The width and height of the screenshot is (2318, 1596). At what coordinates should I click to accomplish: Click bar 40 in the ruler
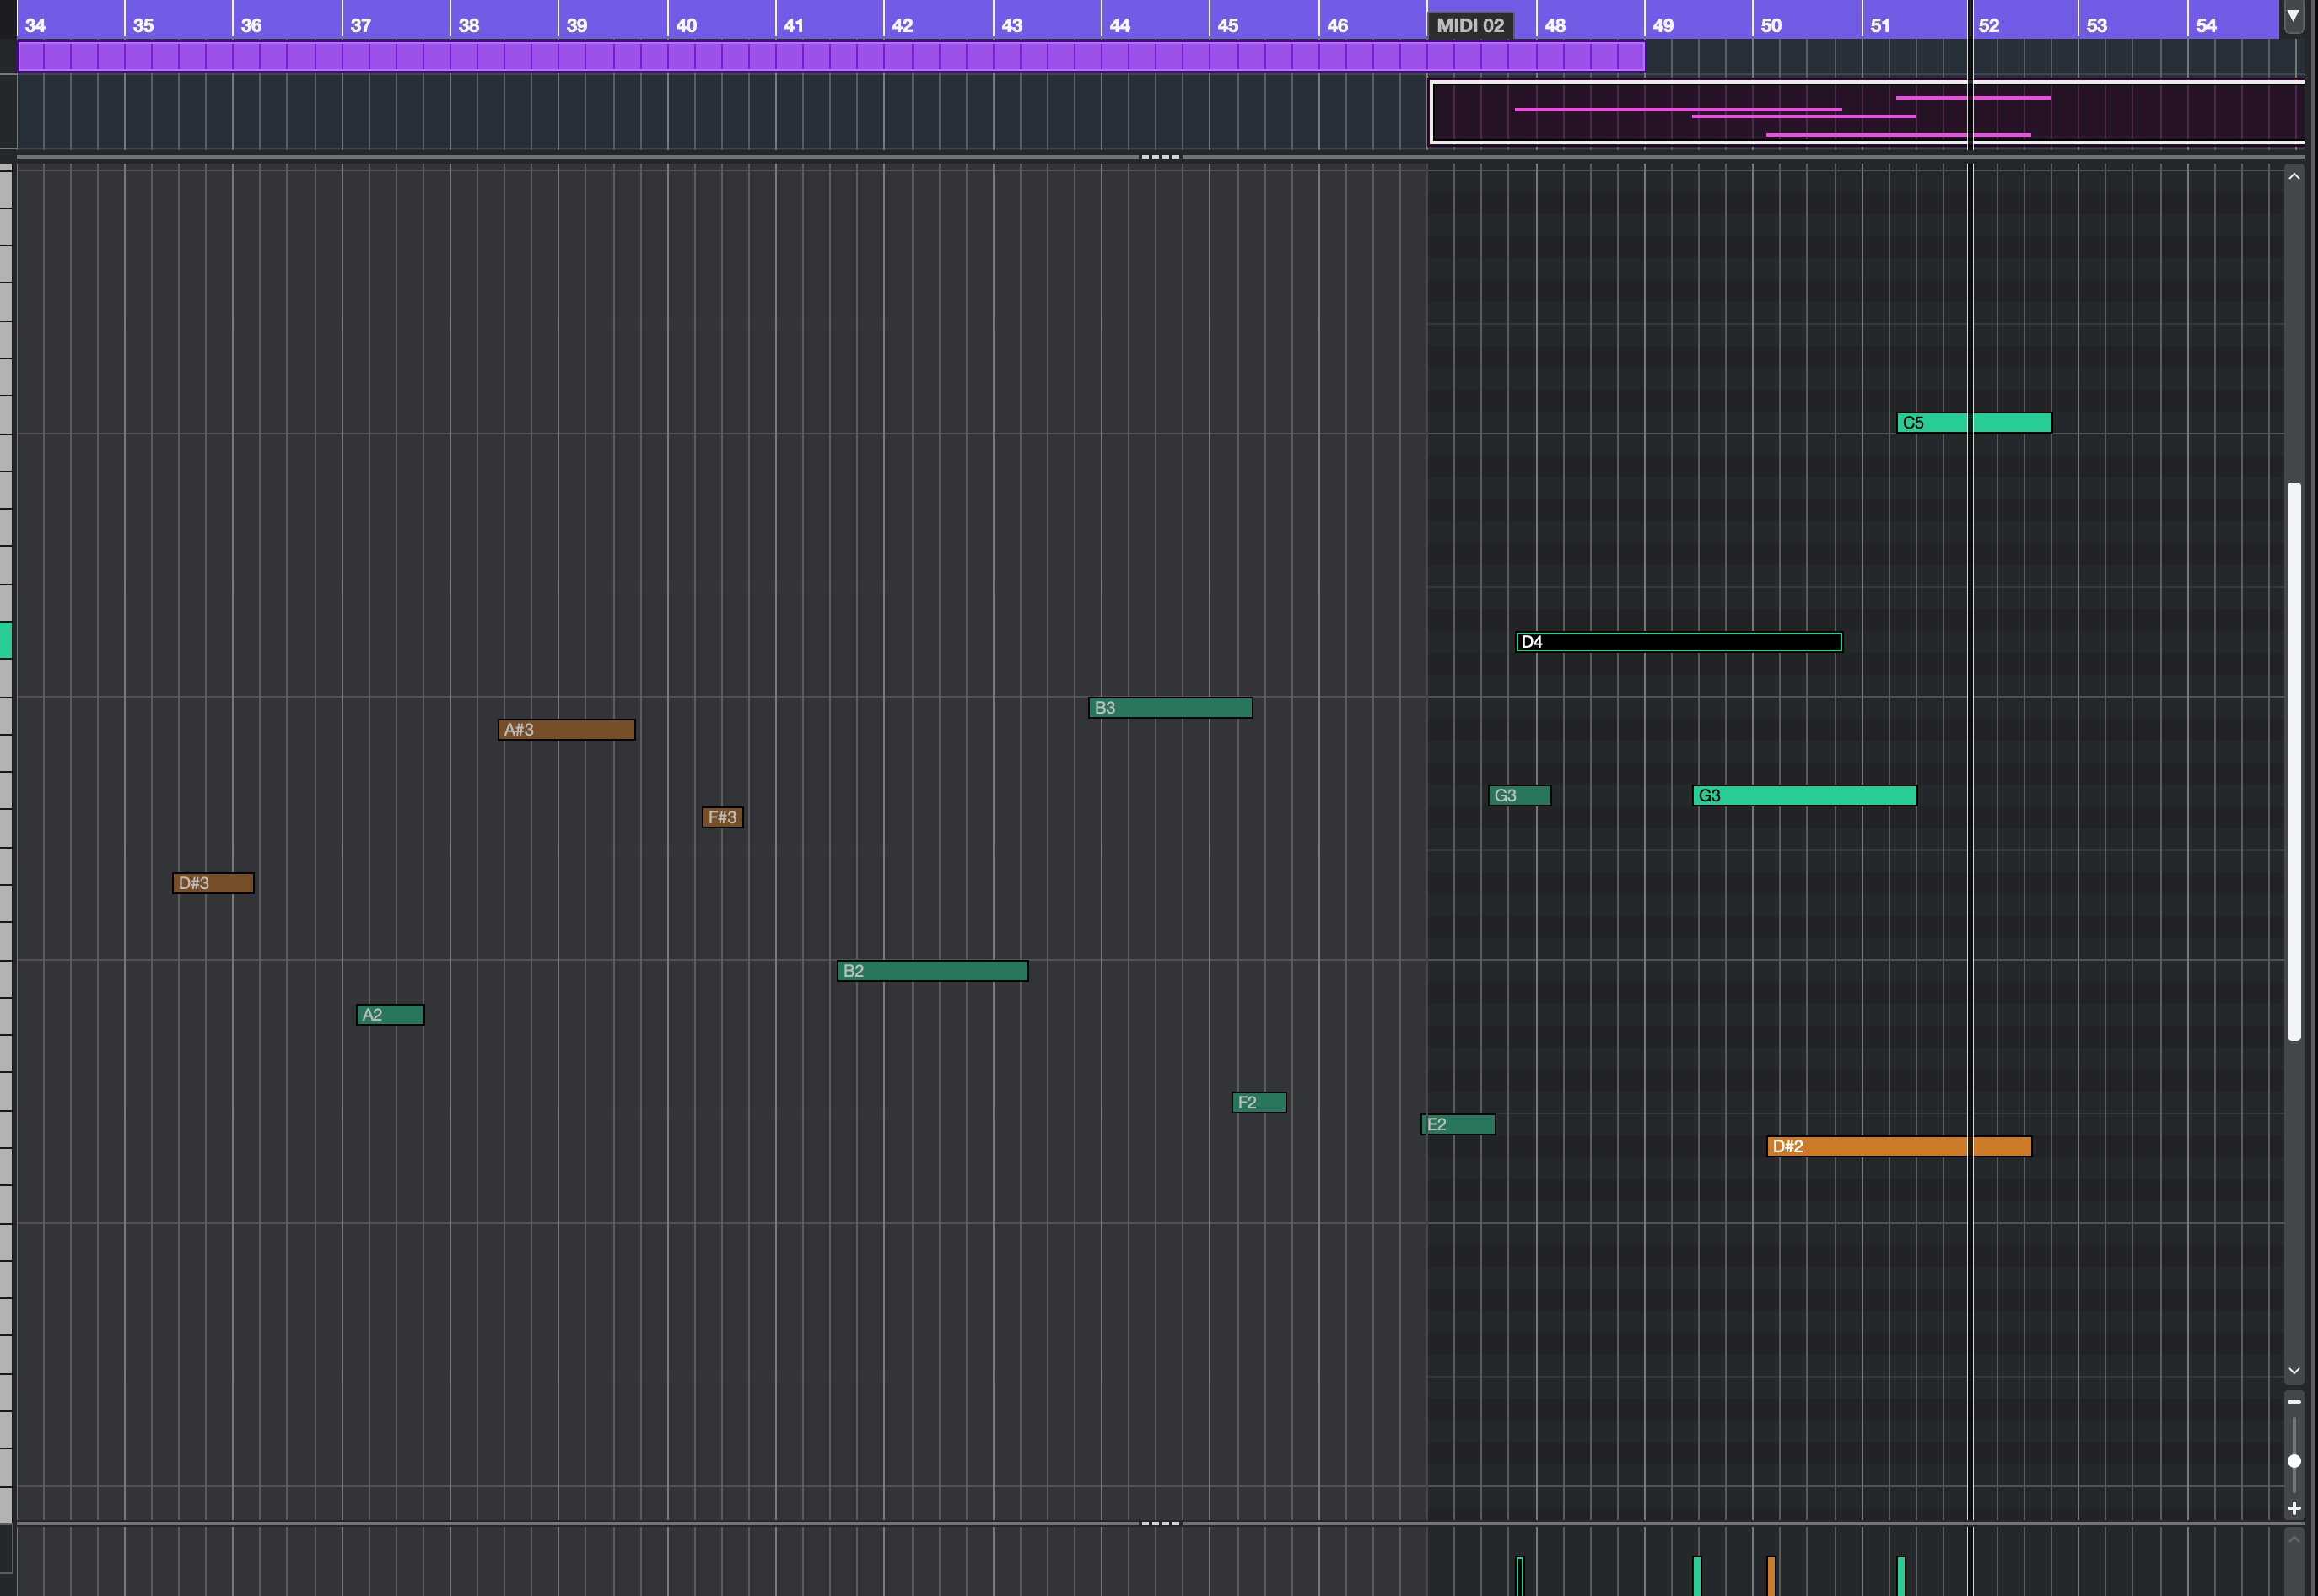(687, 25)
